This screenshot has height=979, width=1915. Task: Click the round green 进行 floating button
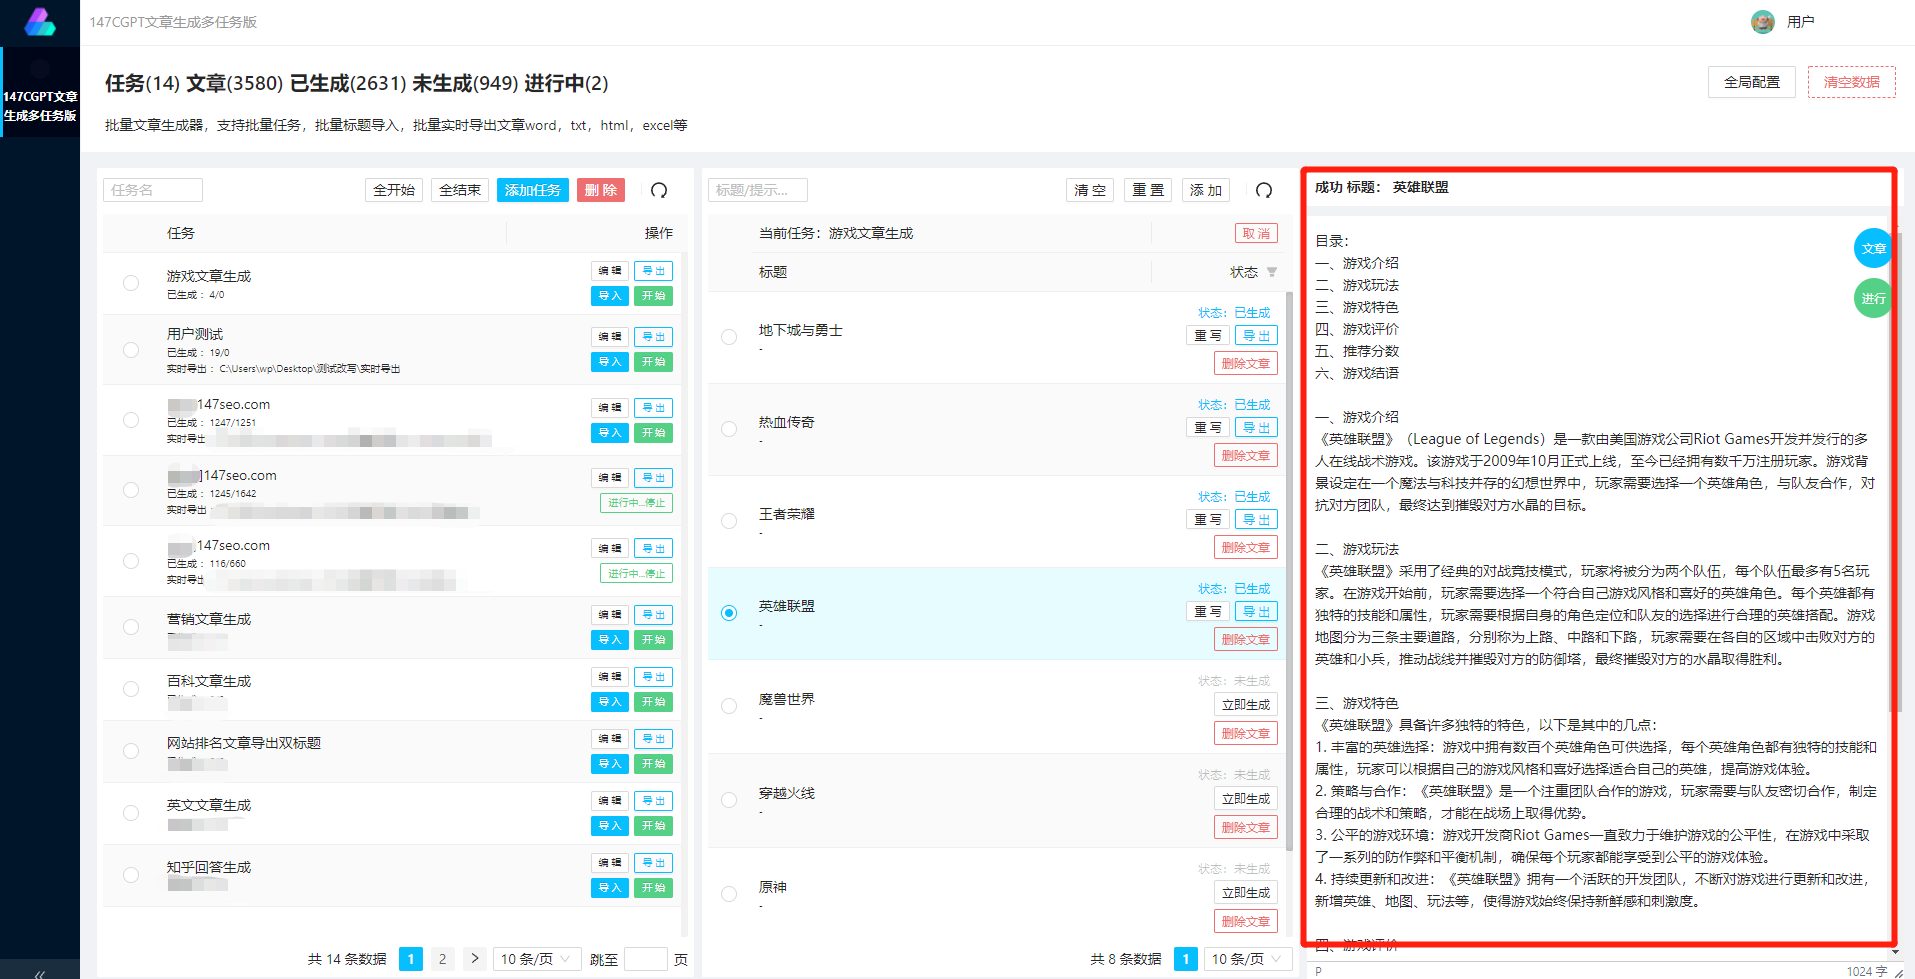click(1873, 298)
